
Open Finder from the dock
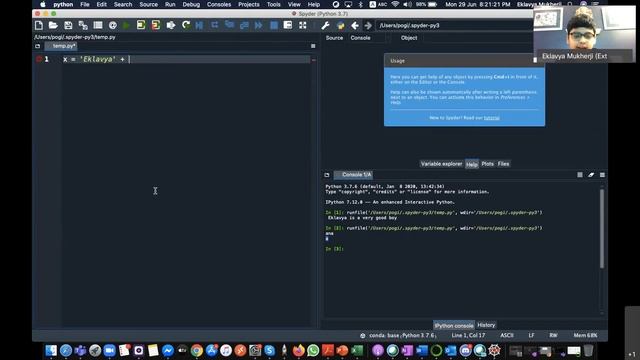[x=51, y=350]
